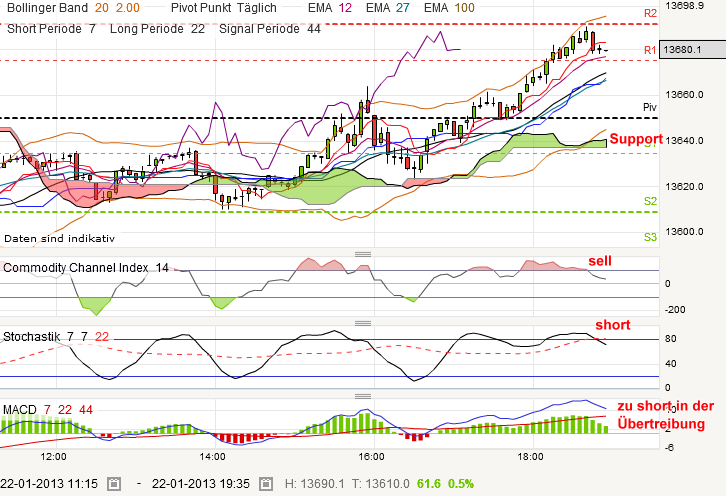Grab the panel divider handle above Stochastik

pos(363,323)
